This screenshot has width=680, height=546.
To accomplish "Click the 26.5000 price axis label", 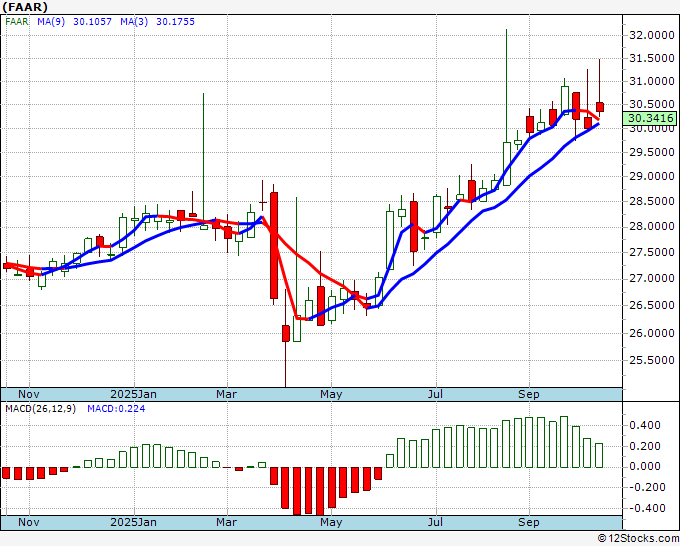I will coord(651,305).
